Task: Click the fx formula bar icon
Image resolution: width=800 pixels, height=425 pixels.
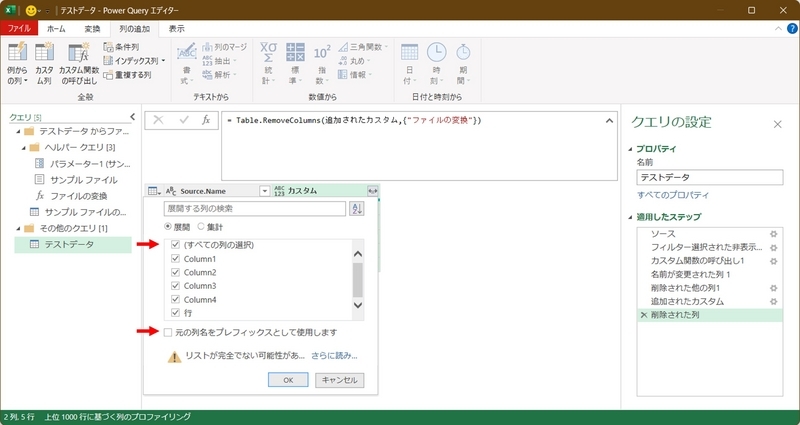Action: click(206, 120)
